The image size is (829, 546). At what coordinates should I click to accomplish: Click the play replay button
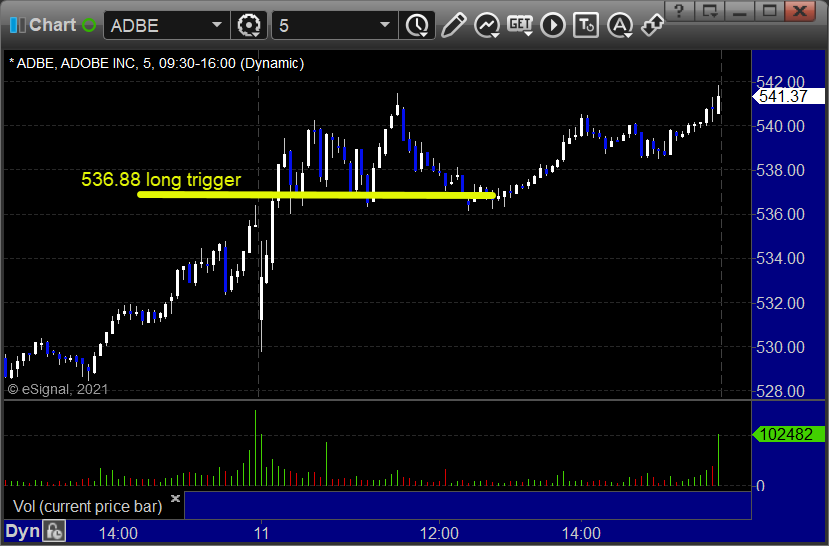(x=553, y=25)
